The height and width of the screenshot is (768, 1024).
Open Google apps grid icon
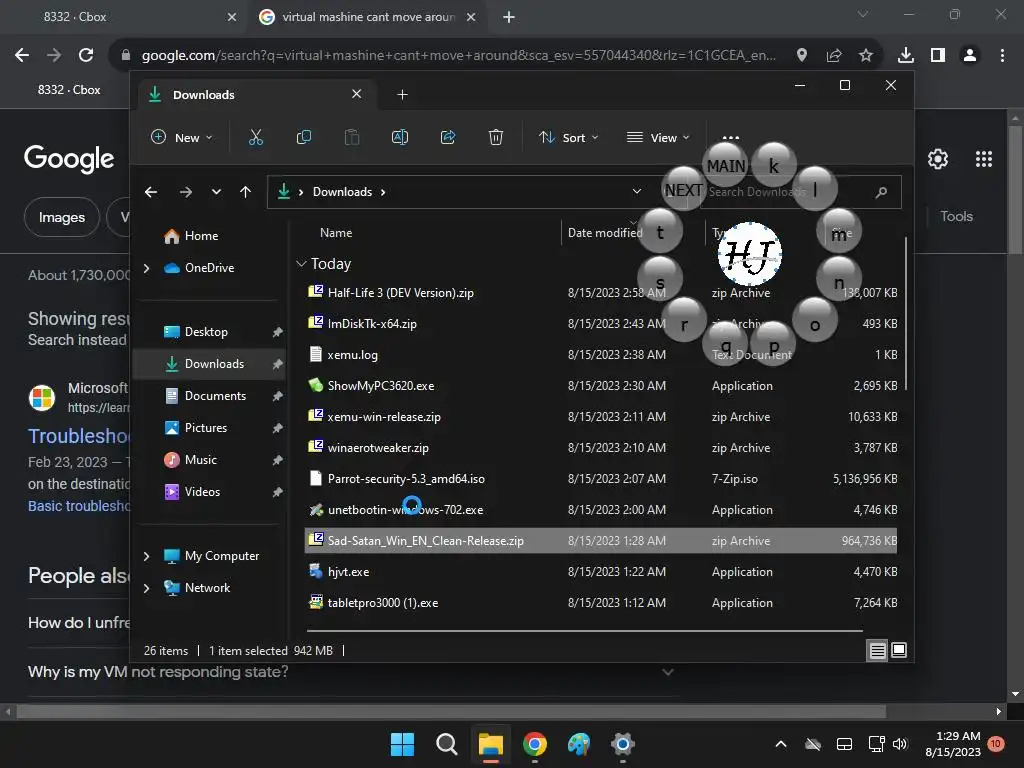point(984,159)
